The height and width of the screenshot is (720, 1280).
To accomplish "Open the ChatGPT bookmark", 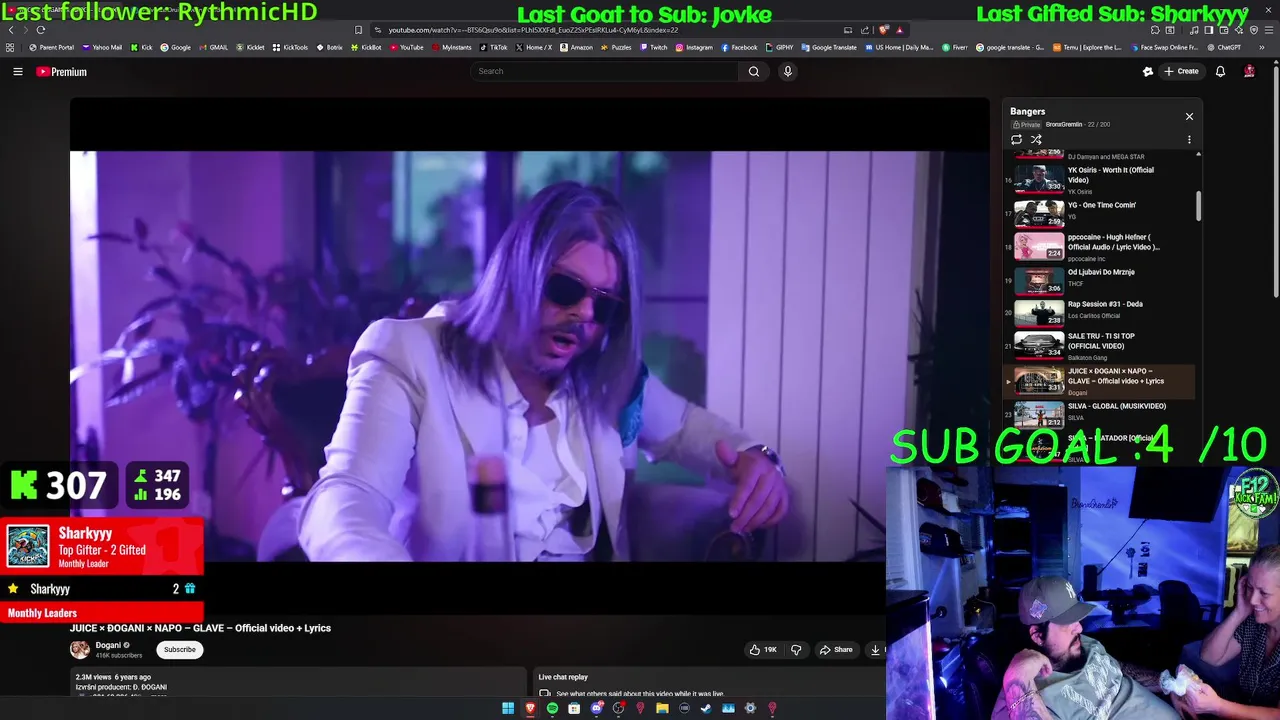I will (1223, 47).
